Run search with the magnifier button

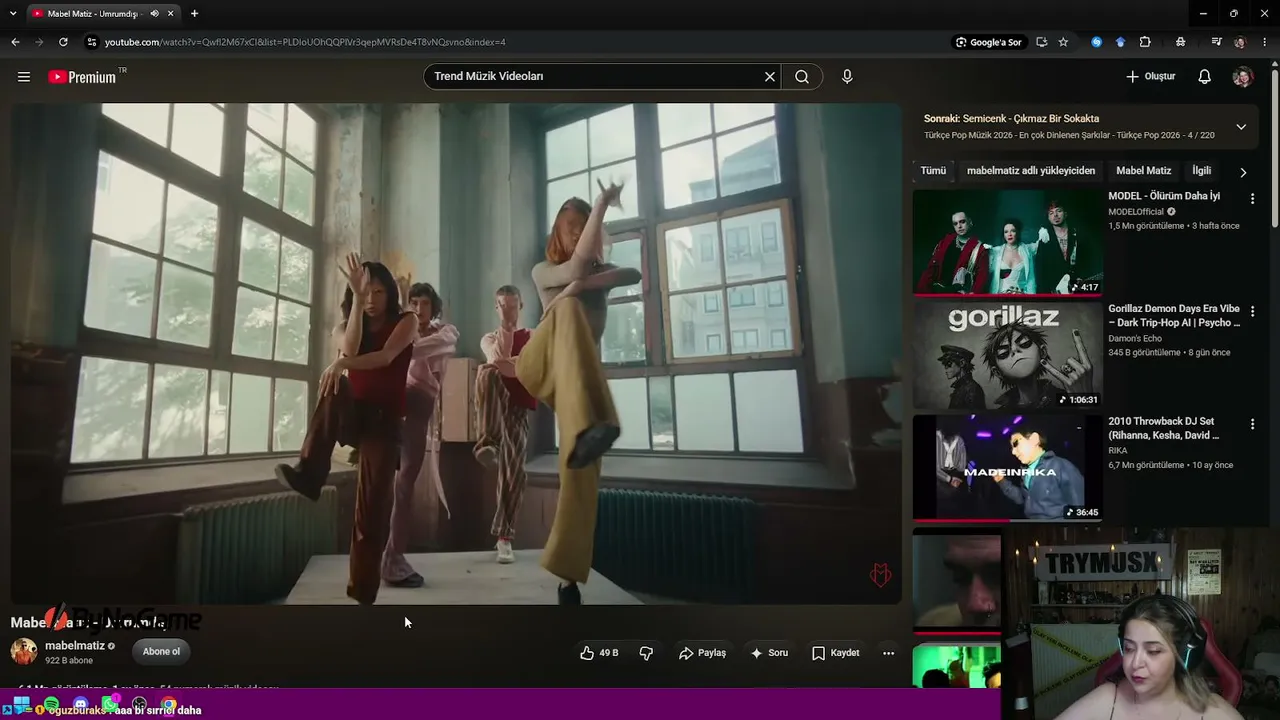(x=802, y=77)
